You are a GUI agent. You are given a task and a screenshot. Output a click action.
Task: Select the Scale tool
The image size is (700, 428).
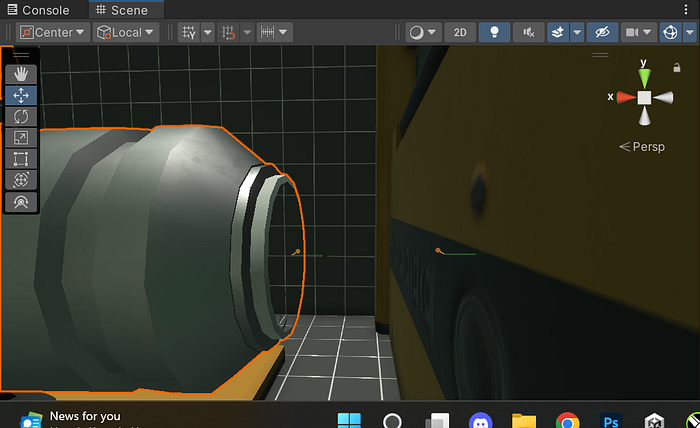click(x=21, y=138)
